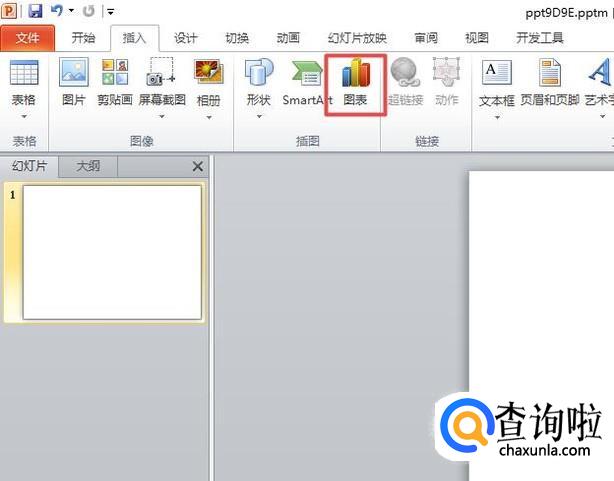
Task: Click the 超链接 (Hyperlink) globe icon
Action: [x=406, y=72]
